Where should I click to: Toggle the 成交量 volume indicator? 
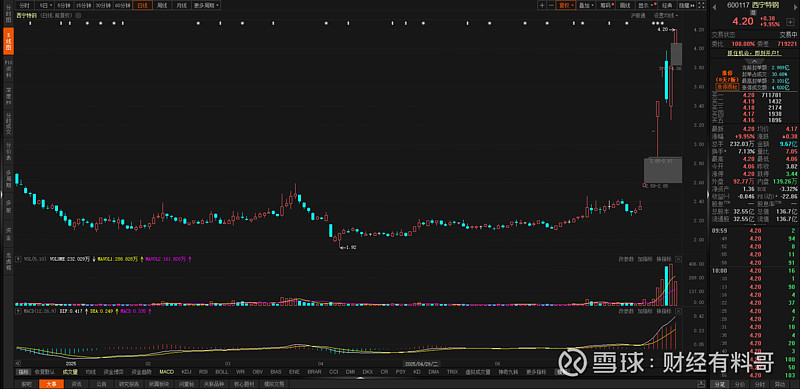(x=70, y=372)
